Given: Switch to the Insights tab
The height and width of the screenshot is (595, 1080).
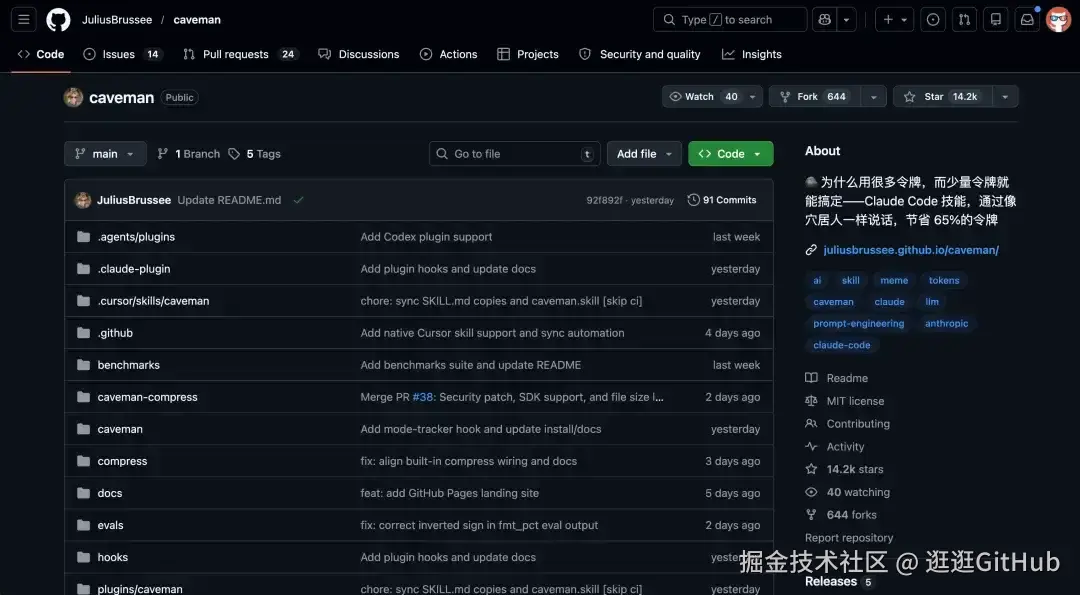Looking at the screenshot, I should 751,54.
